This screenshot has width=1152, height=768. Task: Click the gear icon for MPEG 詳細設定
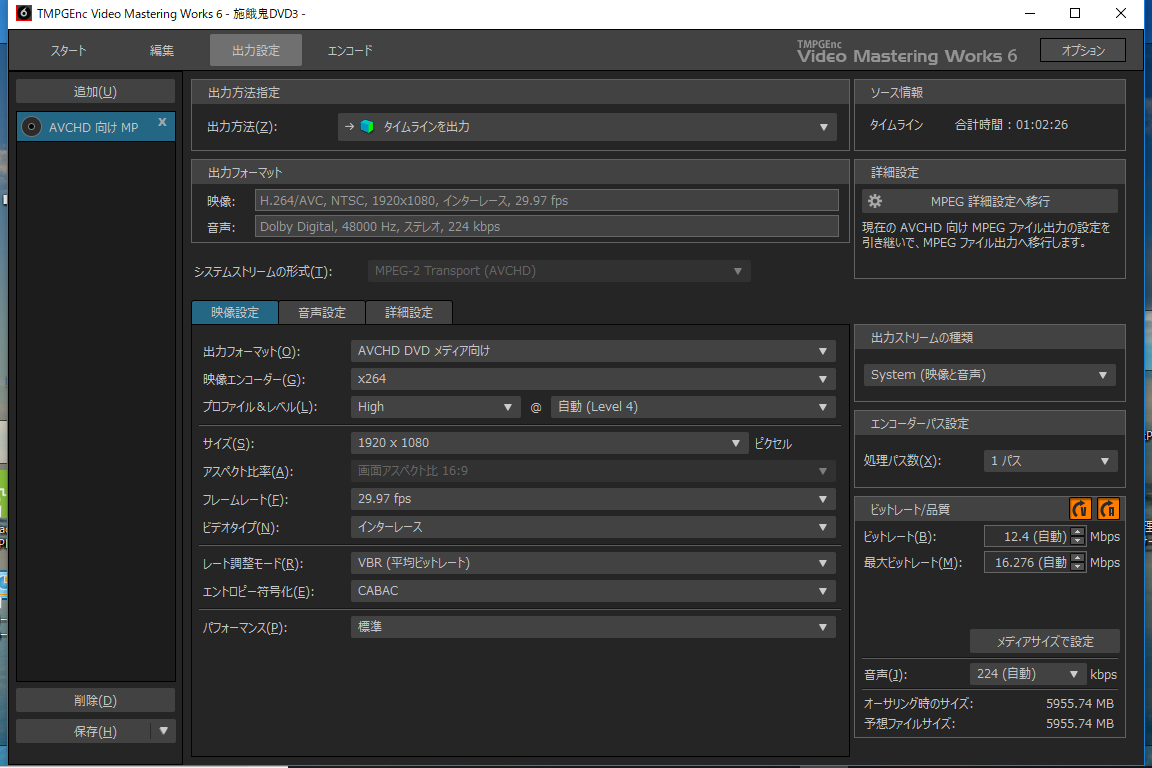(874, 201)
